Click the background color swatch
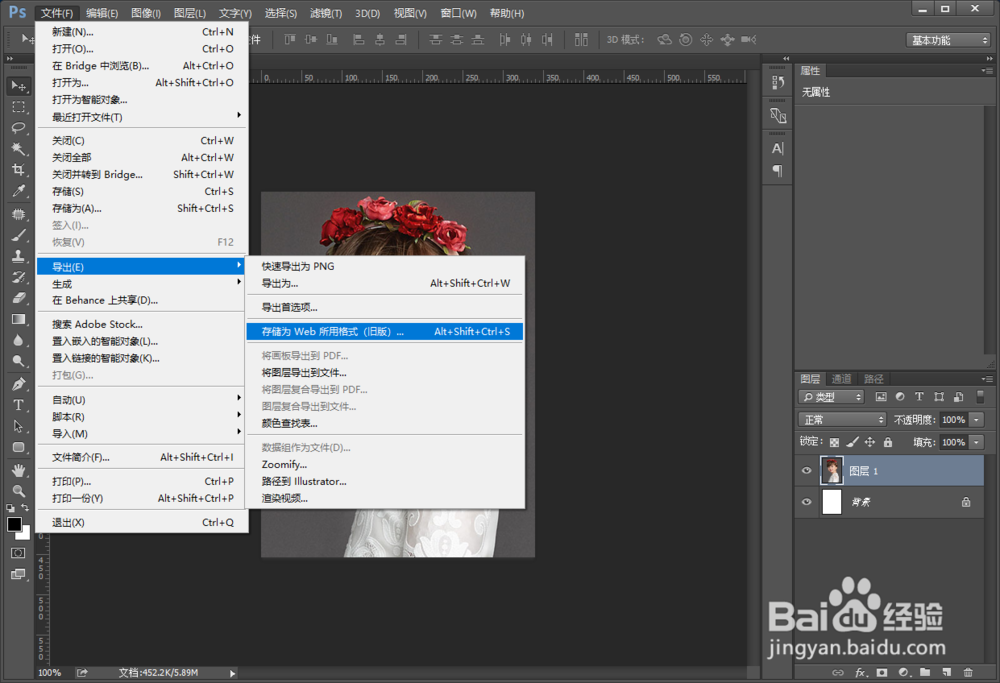 (25, 534)
